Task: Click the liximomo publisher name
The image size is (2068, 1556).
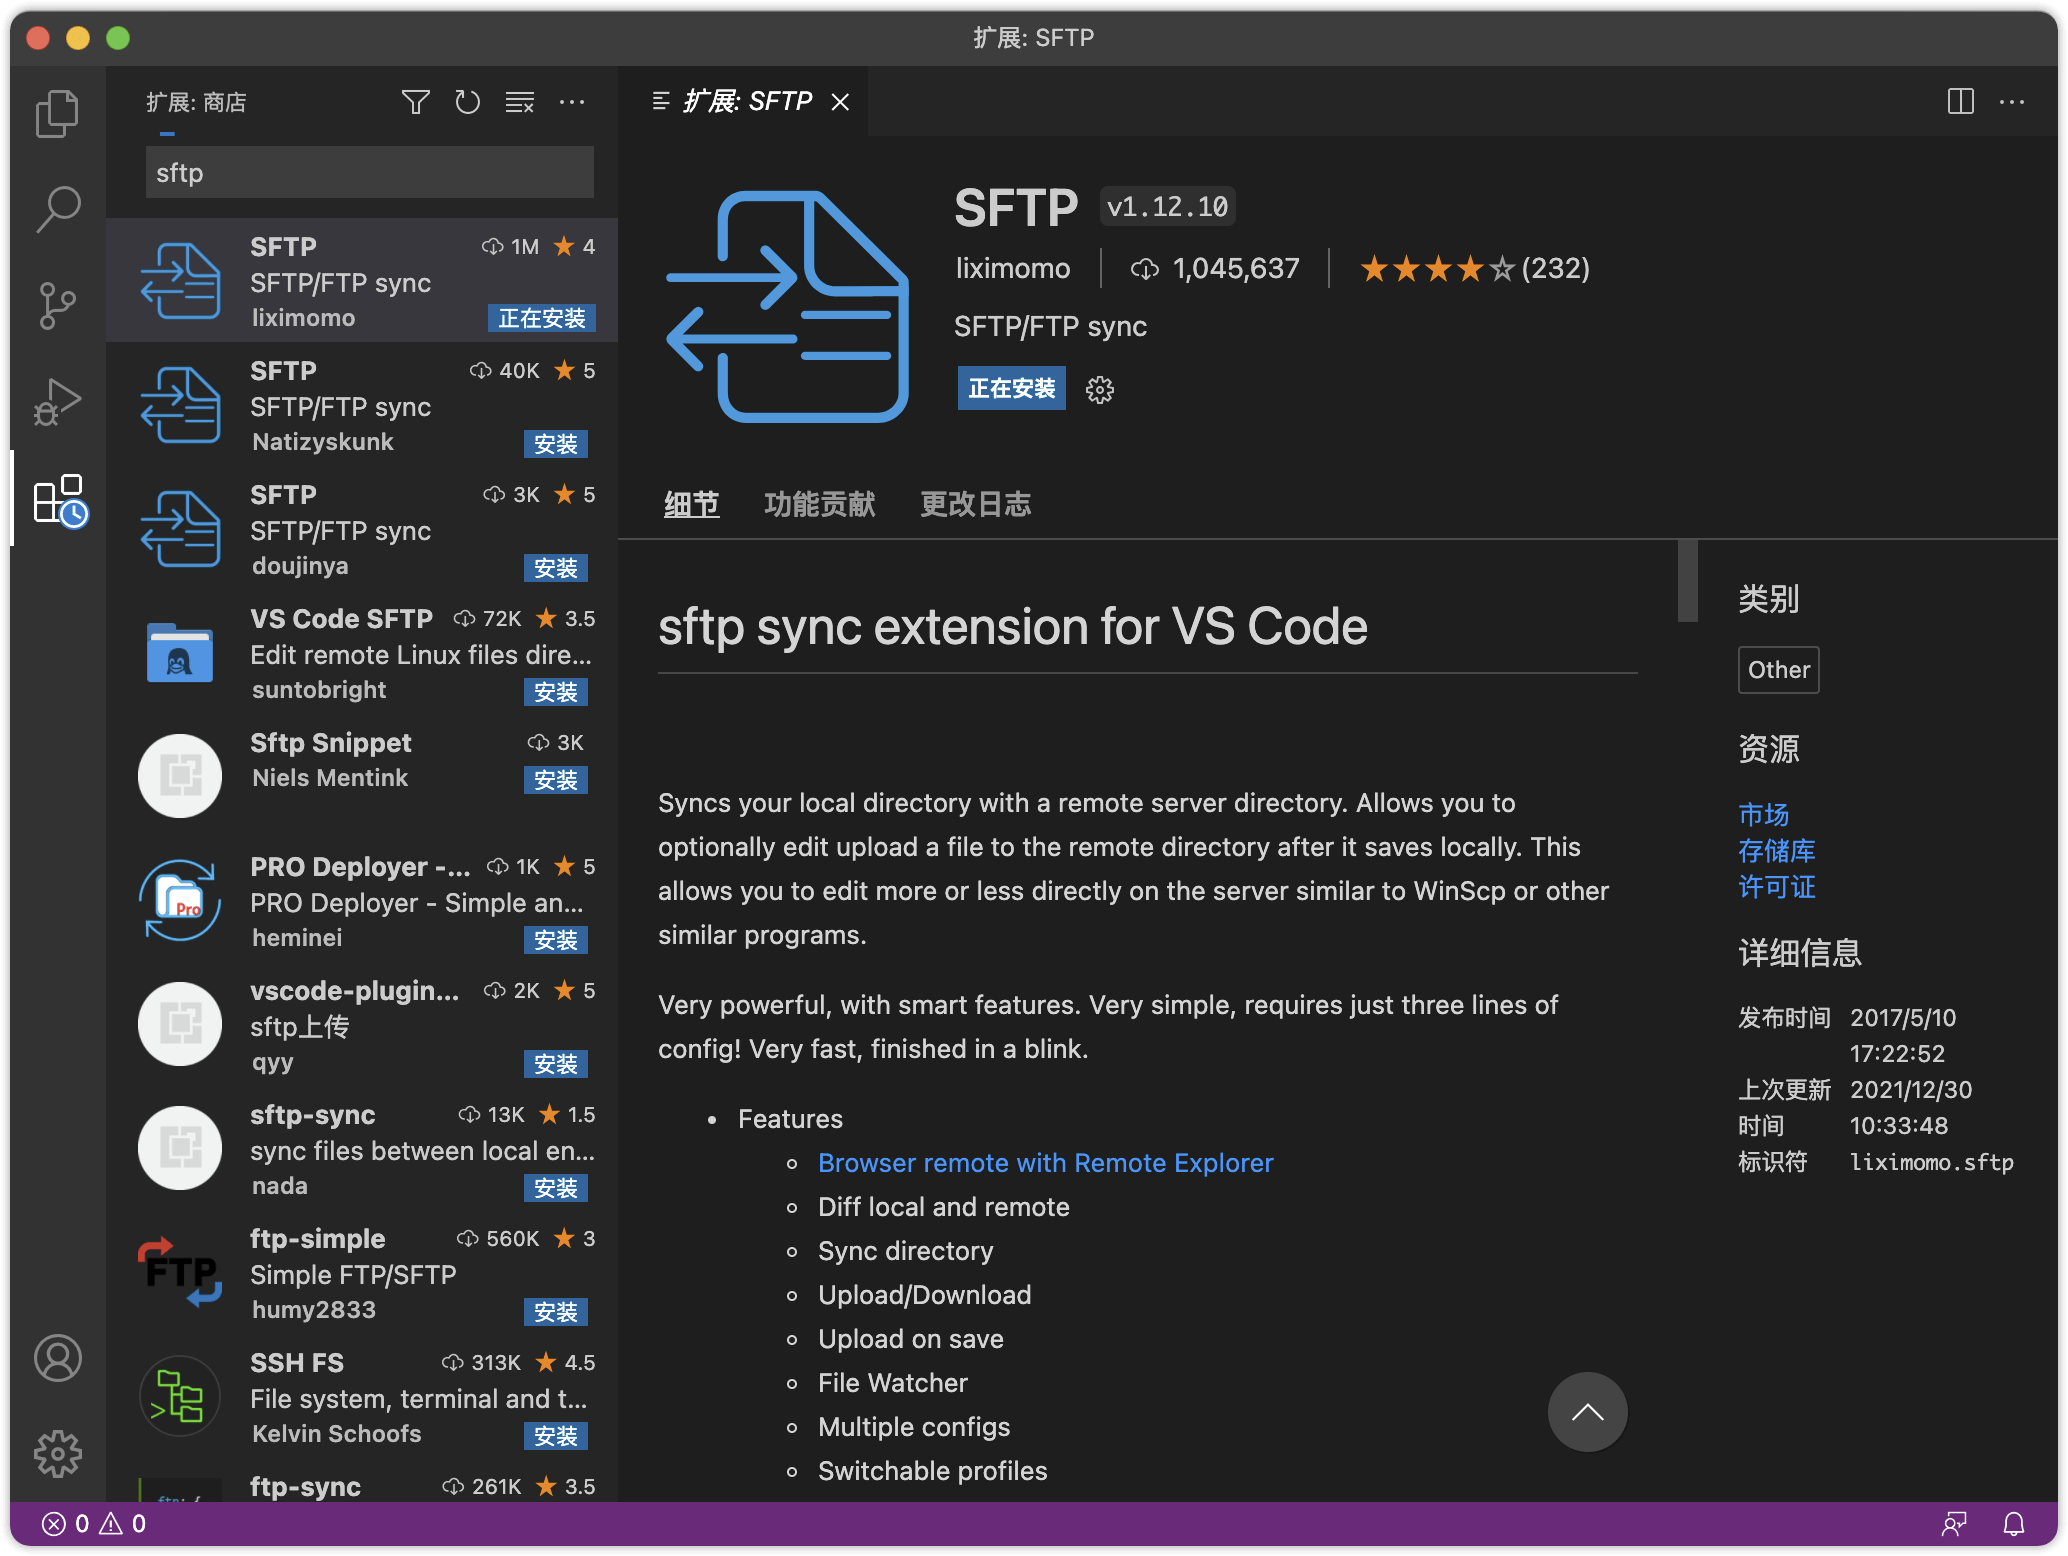Action: point(1012,268)
